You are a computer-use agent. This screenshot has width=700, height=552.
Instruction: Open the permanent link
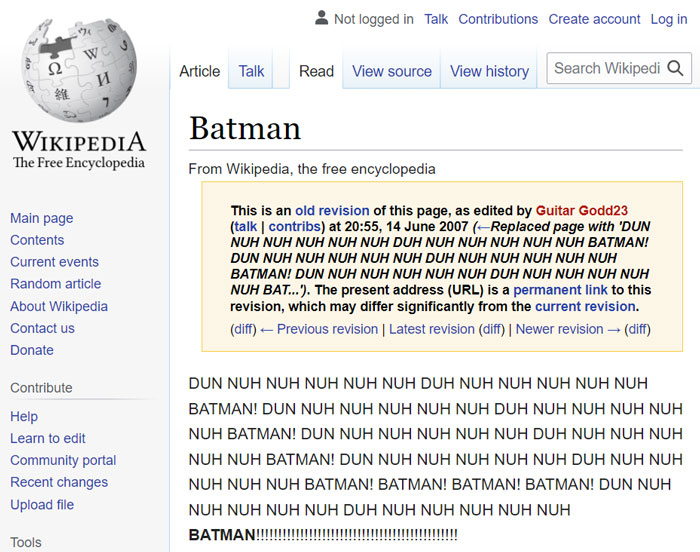560,290
